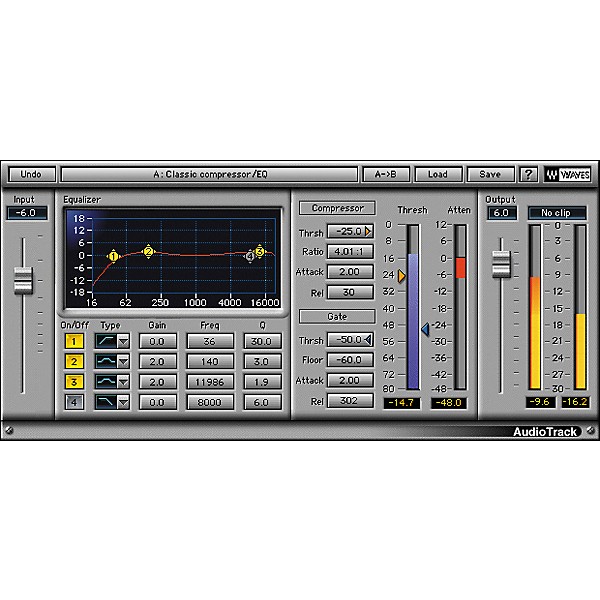The image size is (600, 600).
Task: Click band 1 high-pass filter type icon
Action: 106,341
